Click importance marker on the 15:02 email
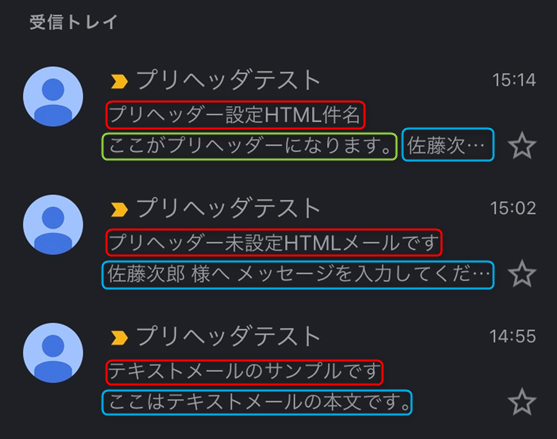The image size is (557, 439). pyautogui.click(x=119, y=210)
